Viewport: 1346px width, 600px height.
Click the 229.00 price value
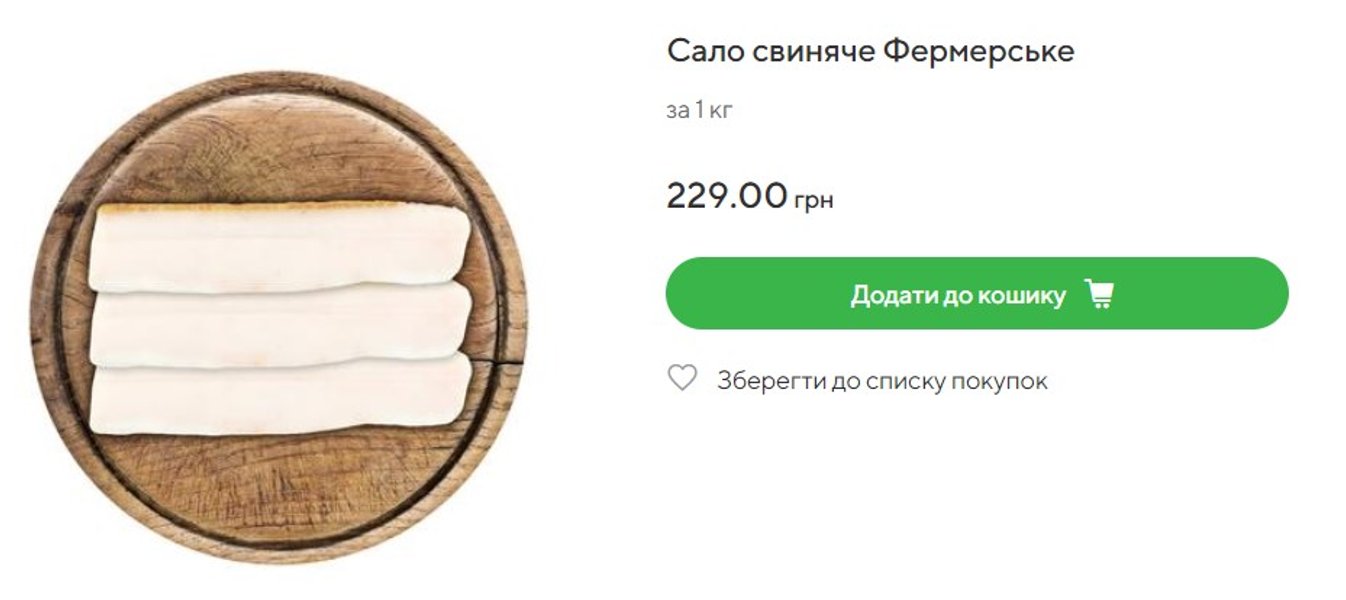727,195
